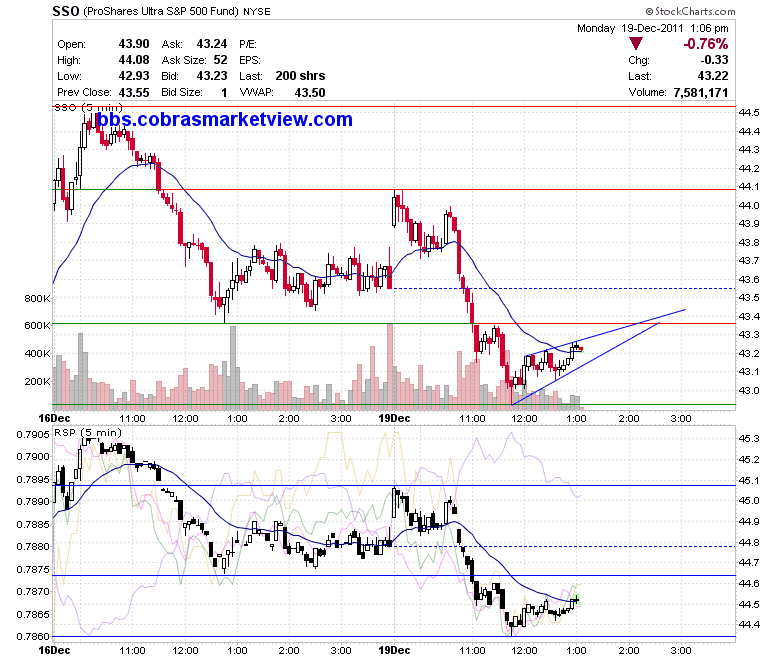Click the 0.7905 label on RSP left axis
Viewport: 780px width, 659px height.
33,435
